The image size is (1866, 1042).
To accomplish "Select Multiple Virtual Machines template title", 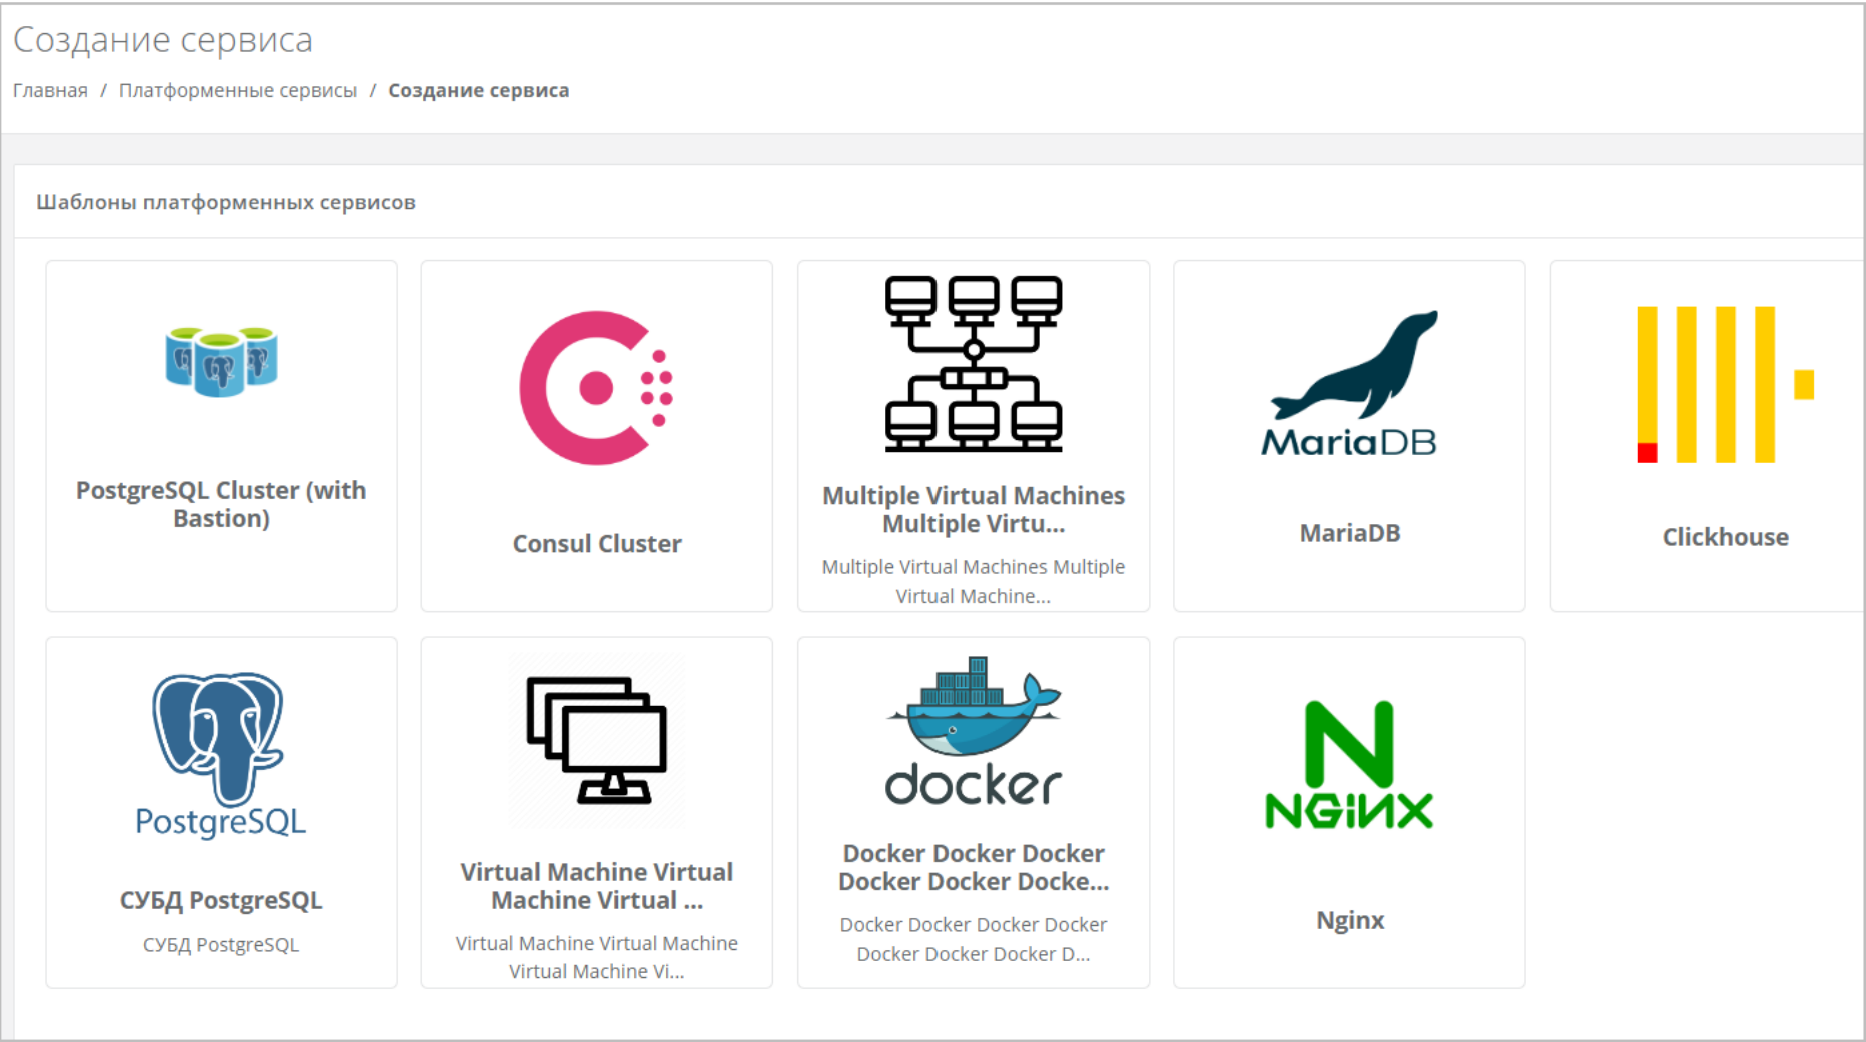I will coord(973,509).
